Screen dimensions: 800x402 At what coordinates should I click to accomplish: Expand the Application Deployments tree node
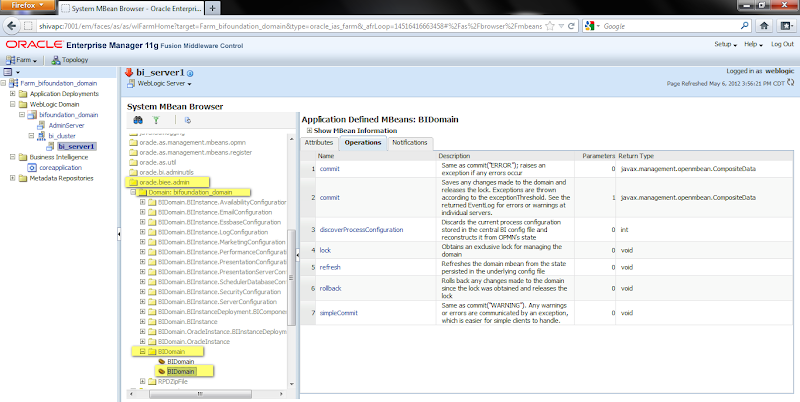tap(9, 93)
